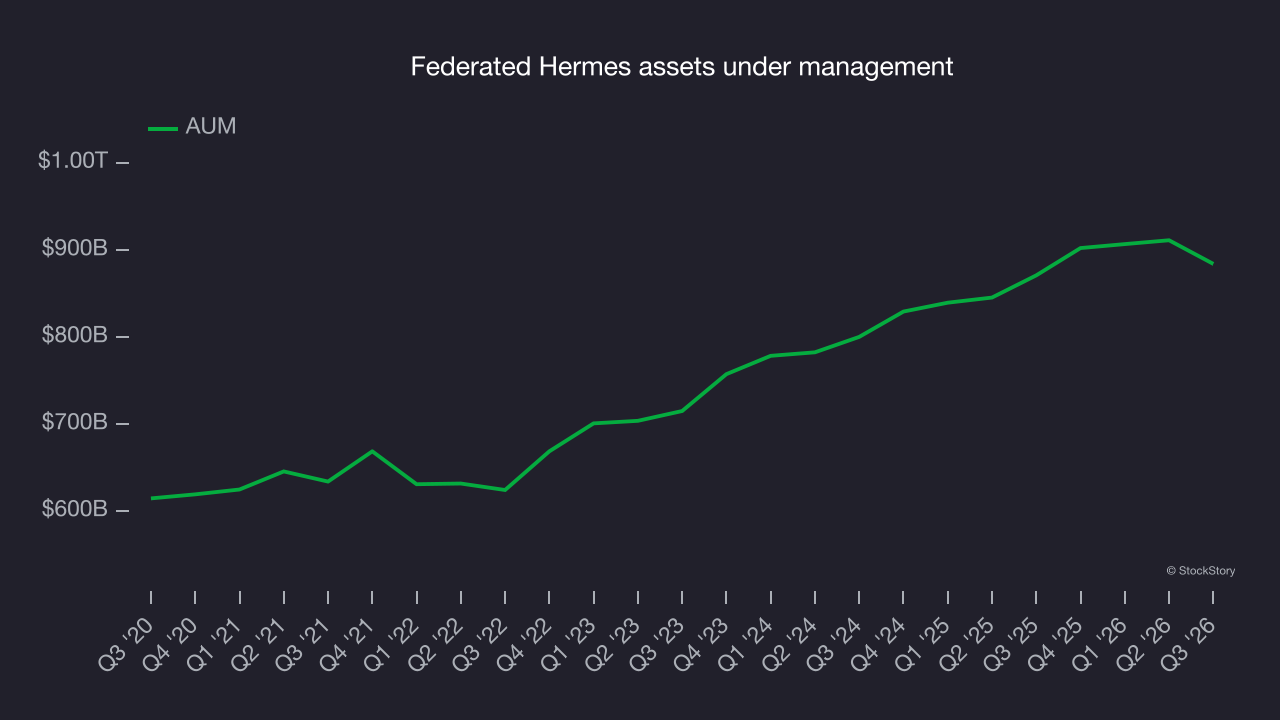Click the AUM line point at Q4 '21 peak
This screenshot has width=1280, height=720.
[x=372, y=451]
